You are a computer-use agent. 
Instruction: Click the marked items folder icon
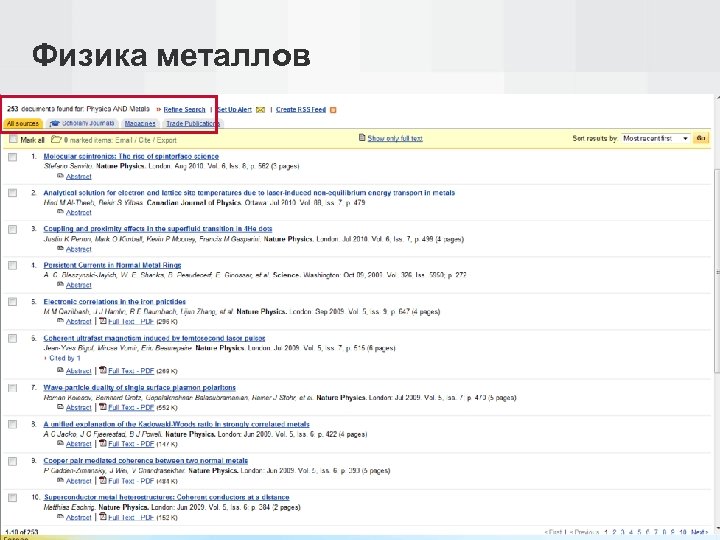pyautogui.click(x=56, y=139)
